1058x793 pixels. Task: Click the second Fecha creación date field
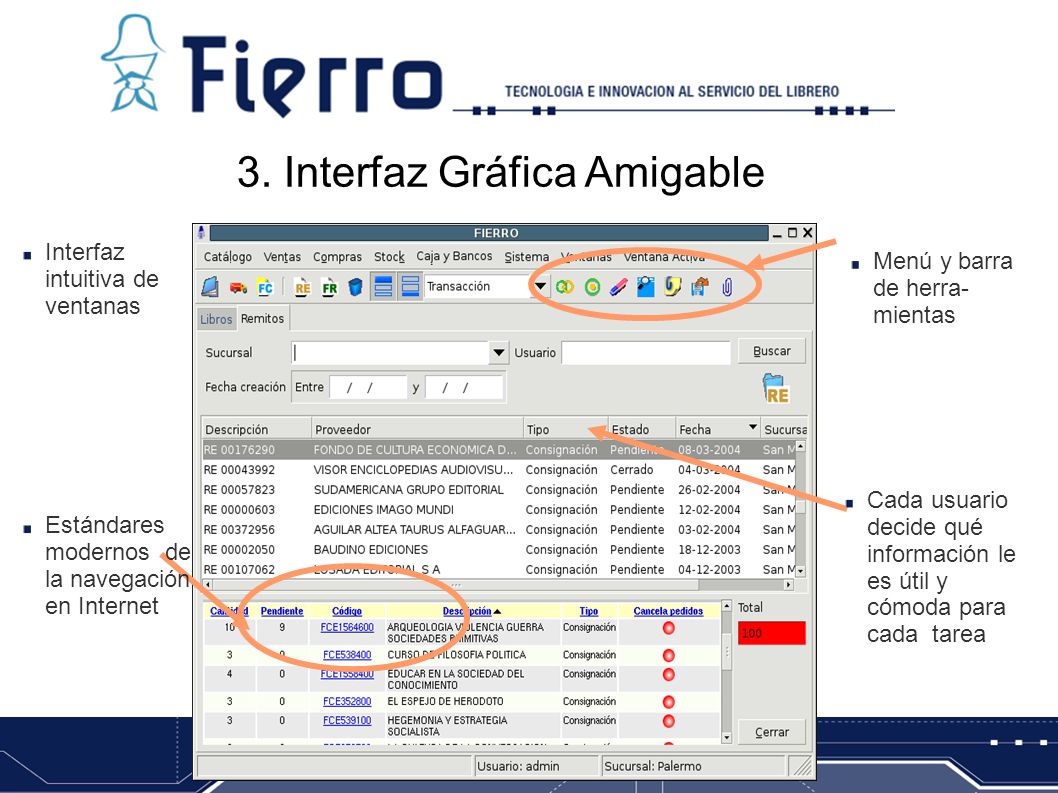[x=464, y=387]
